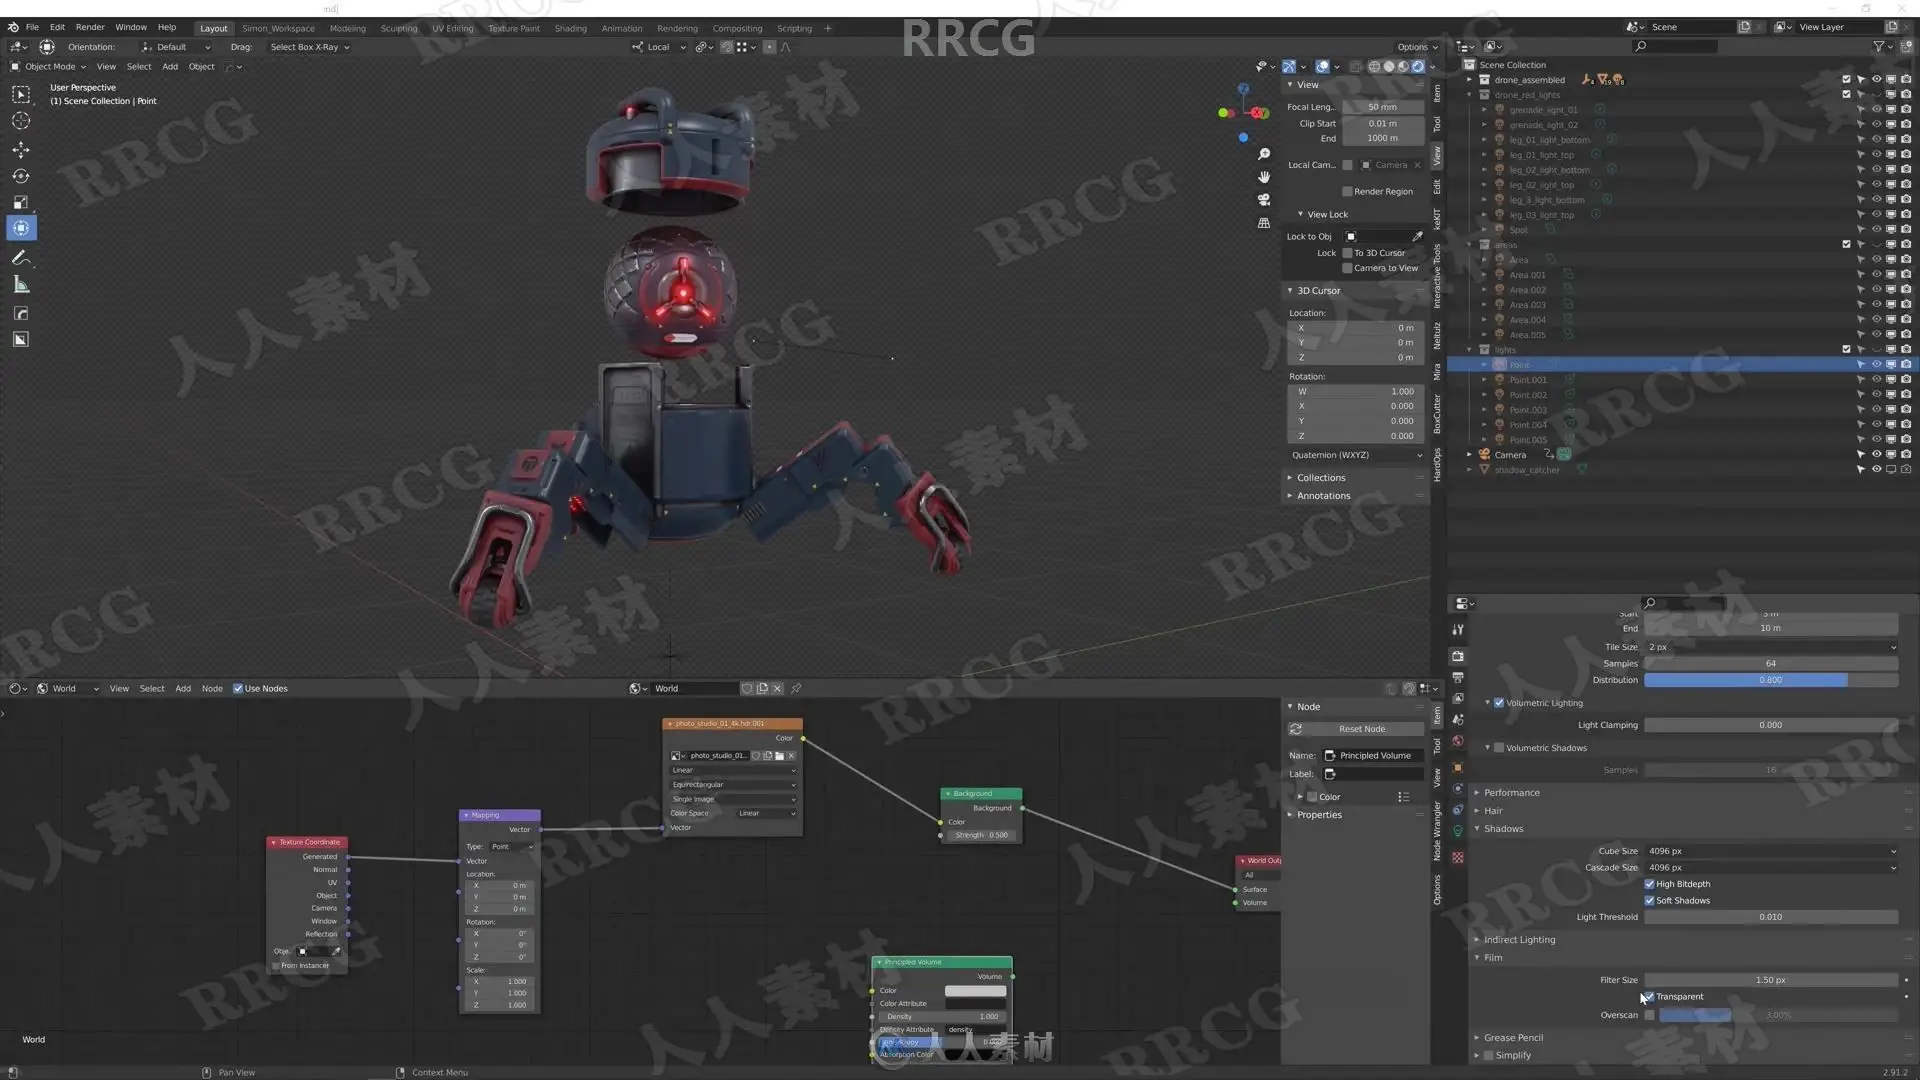Select the Annotate pencil tool
This screenshot has width=1920, height=1080.
point(21,258)
